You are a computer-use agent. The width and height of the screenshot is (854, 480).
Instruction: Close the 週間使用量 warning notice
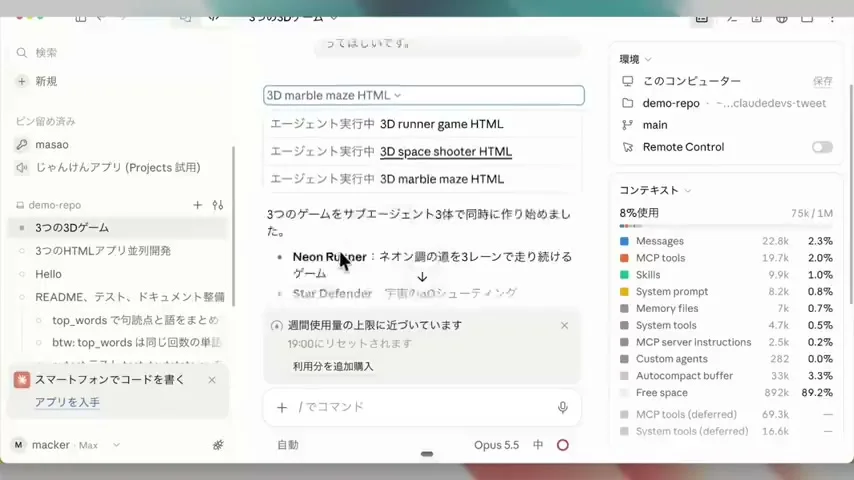click(564, 325)
